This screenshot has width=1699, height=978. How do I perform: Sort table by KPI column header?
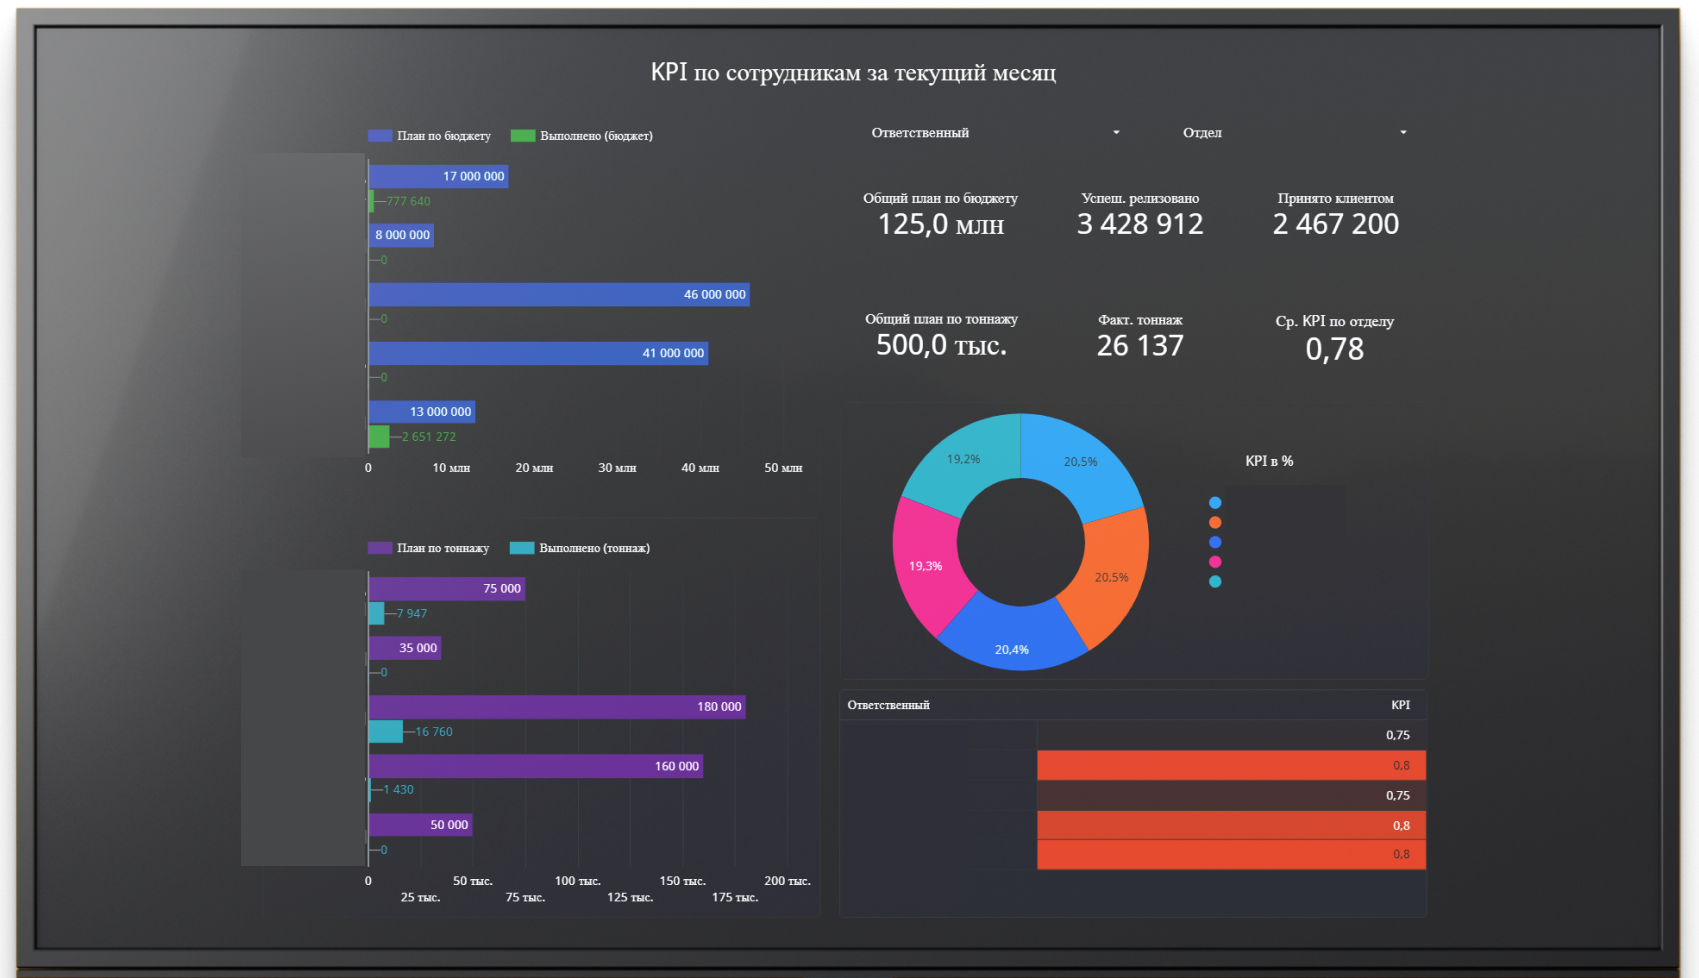pos(1400,705)
